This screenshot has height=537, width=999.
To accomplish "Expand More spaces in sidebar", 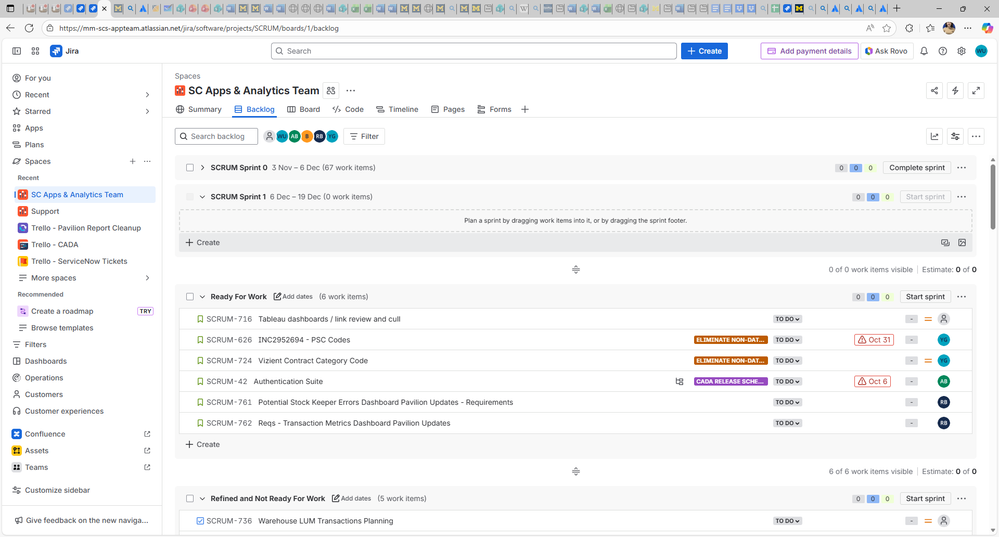I will 147,278.
